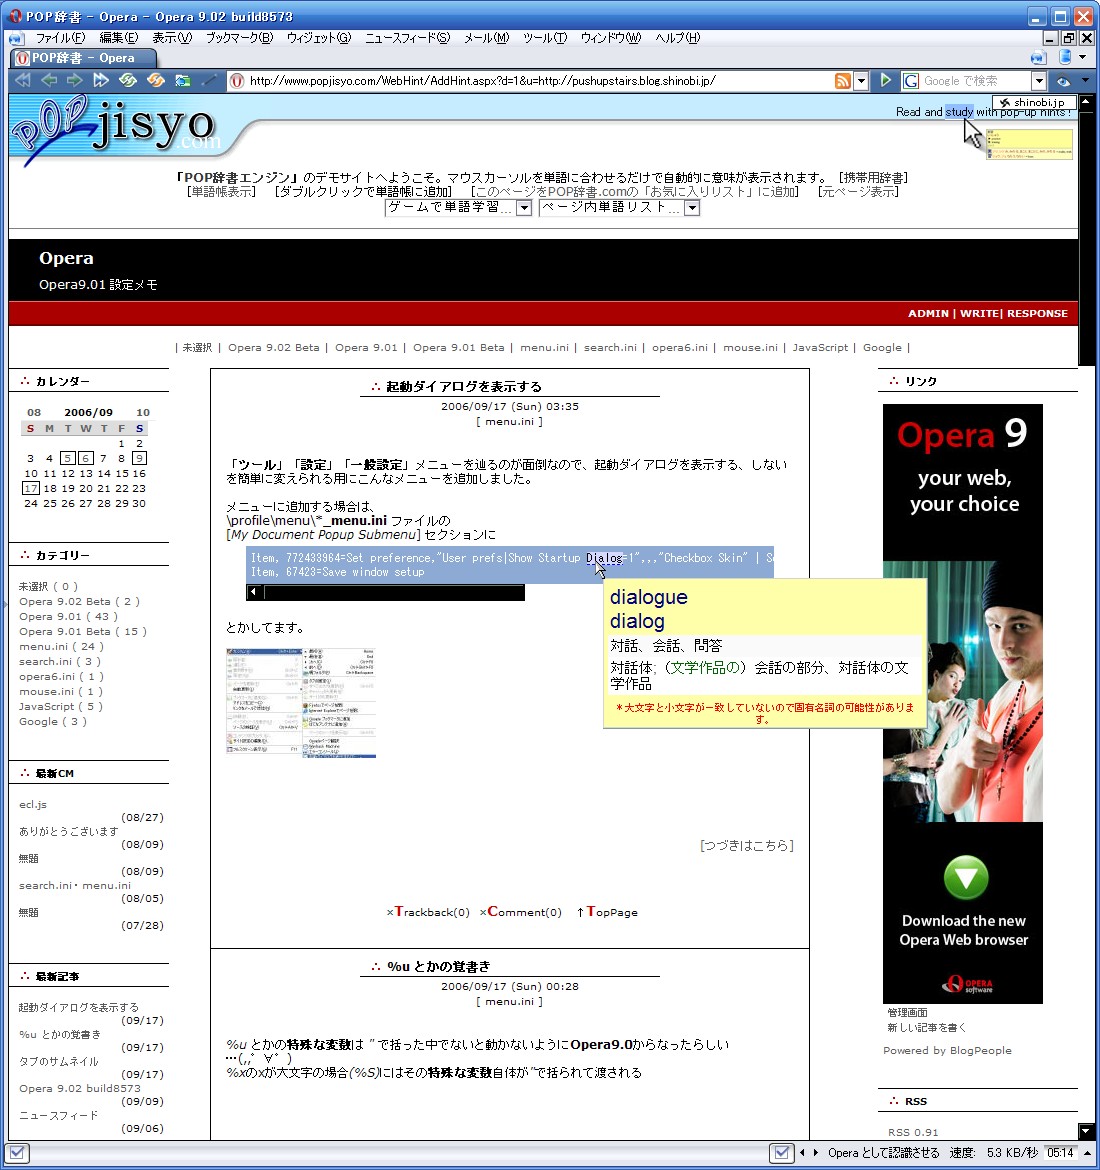Click the right status bar checkmark icon
Viewport: 1100px width, 1170px height.
click(x=781, y=1153)
